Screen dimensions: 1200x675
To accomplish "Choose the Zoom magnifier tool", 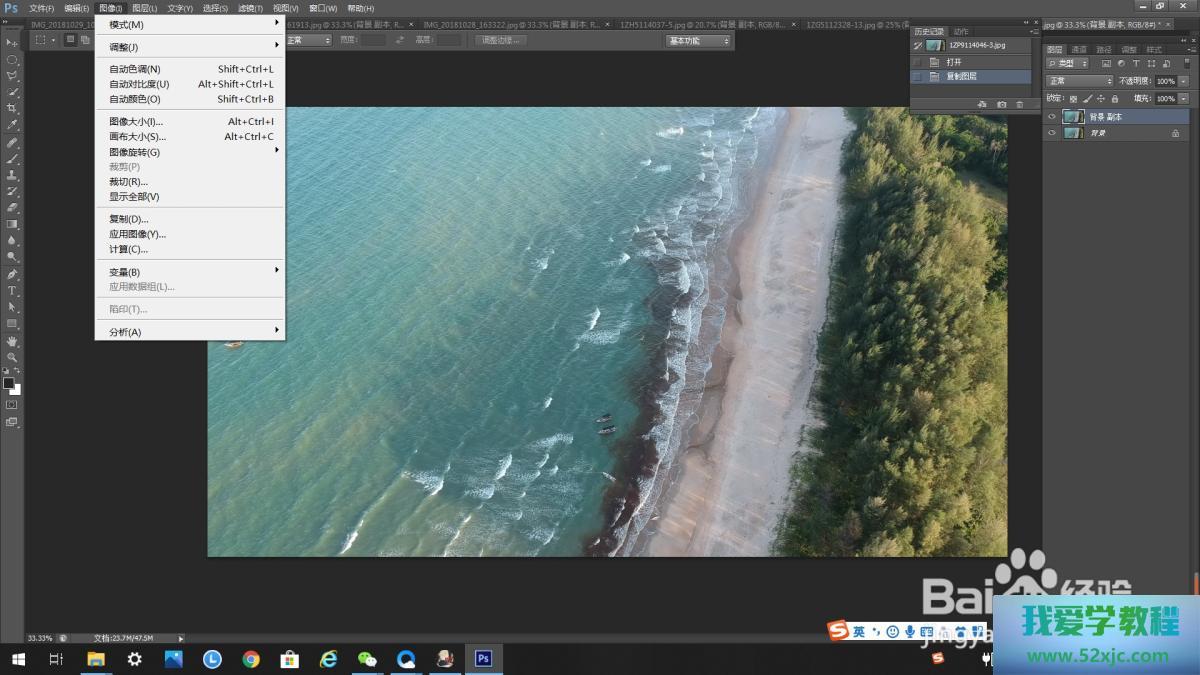I will point(12,357).
